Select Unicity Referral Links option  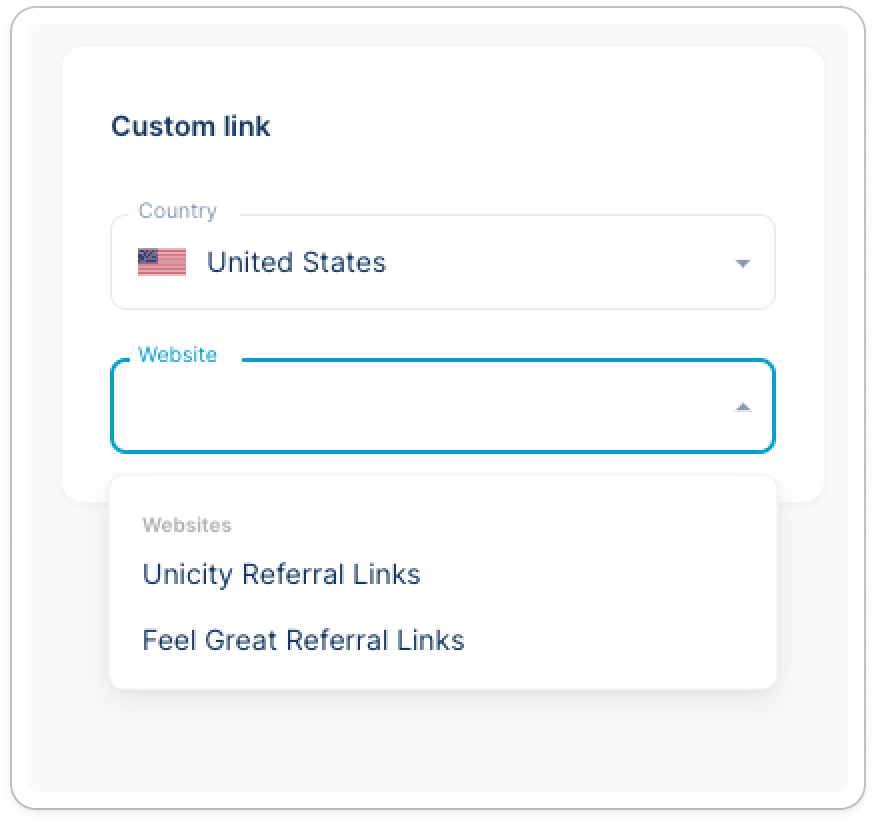[281, 574]
